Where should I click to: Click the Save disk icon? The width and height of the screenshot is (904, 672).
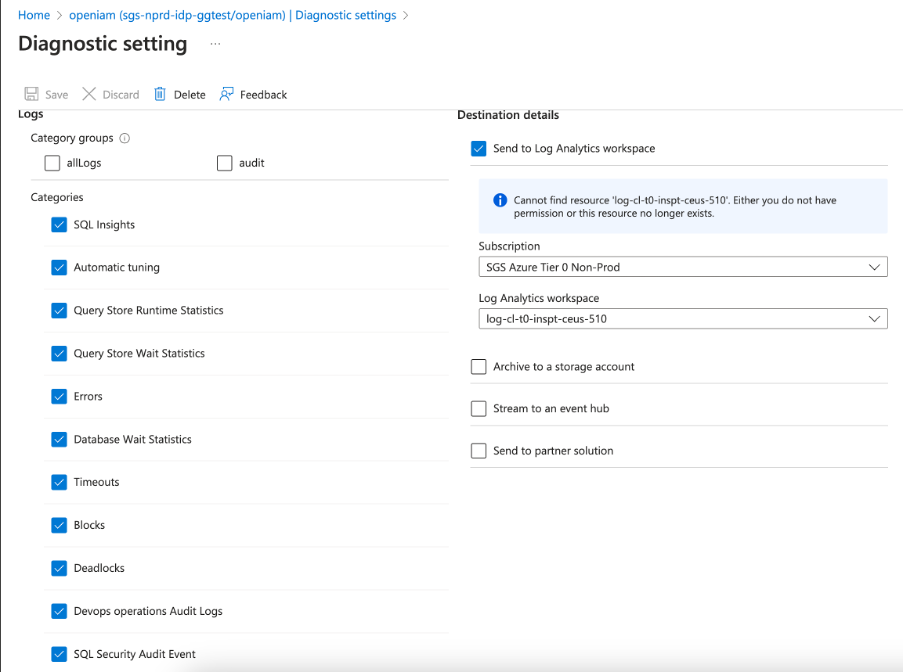pyautogui.click(x=32, y=94)
